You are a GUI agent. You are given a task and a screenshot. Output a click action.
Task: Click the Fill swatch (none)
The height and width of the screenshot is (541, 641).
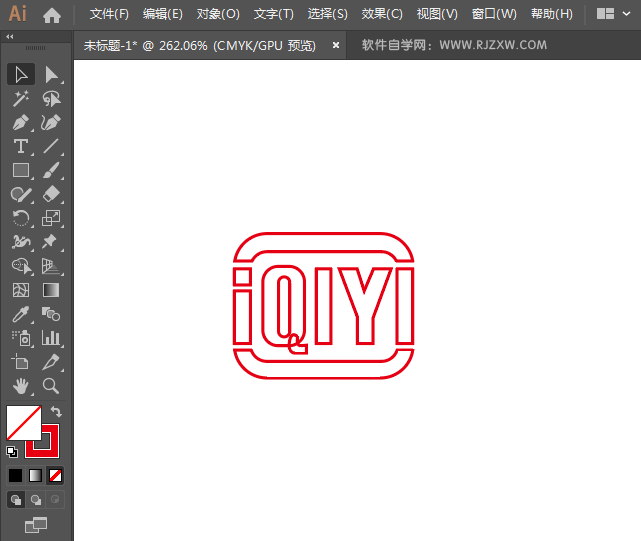click(24, 423)
